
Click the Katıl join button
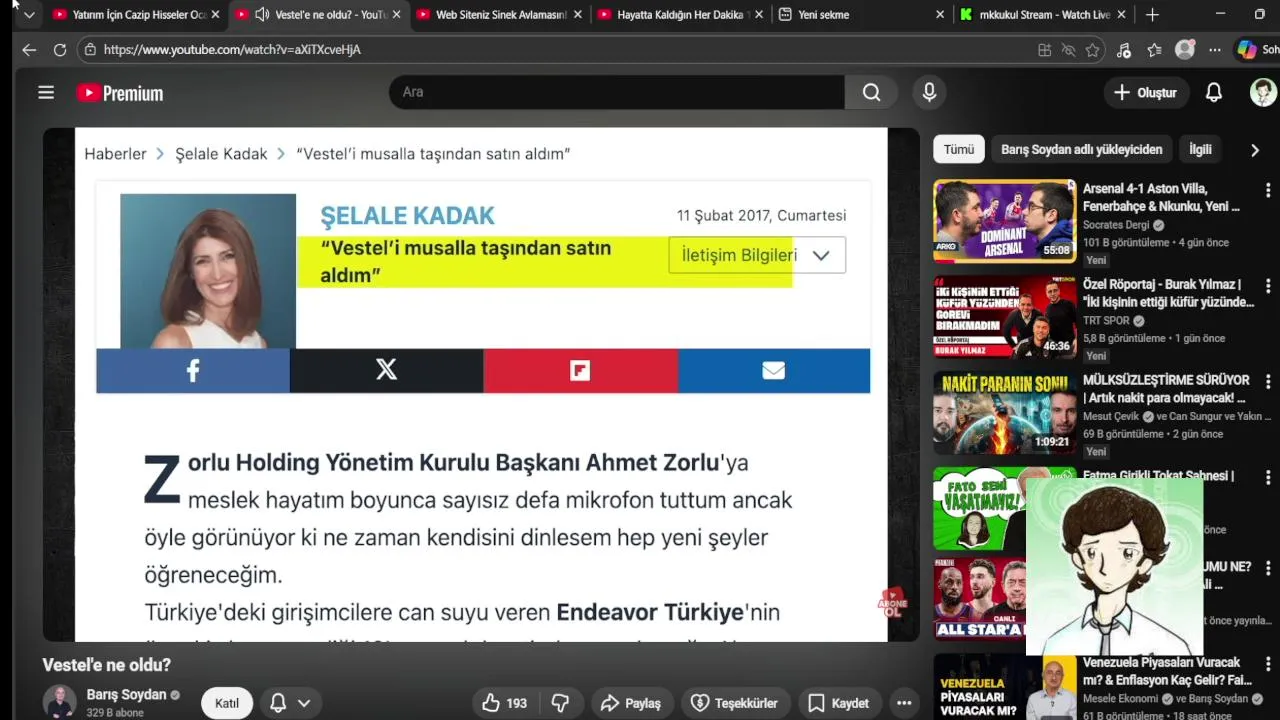(227, 703)
